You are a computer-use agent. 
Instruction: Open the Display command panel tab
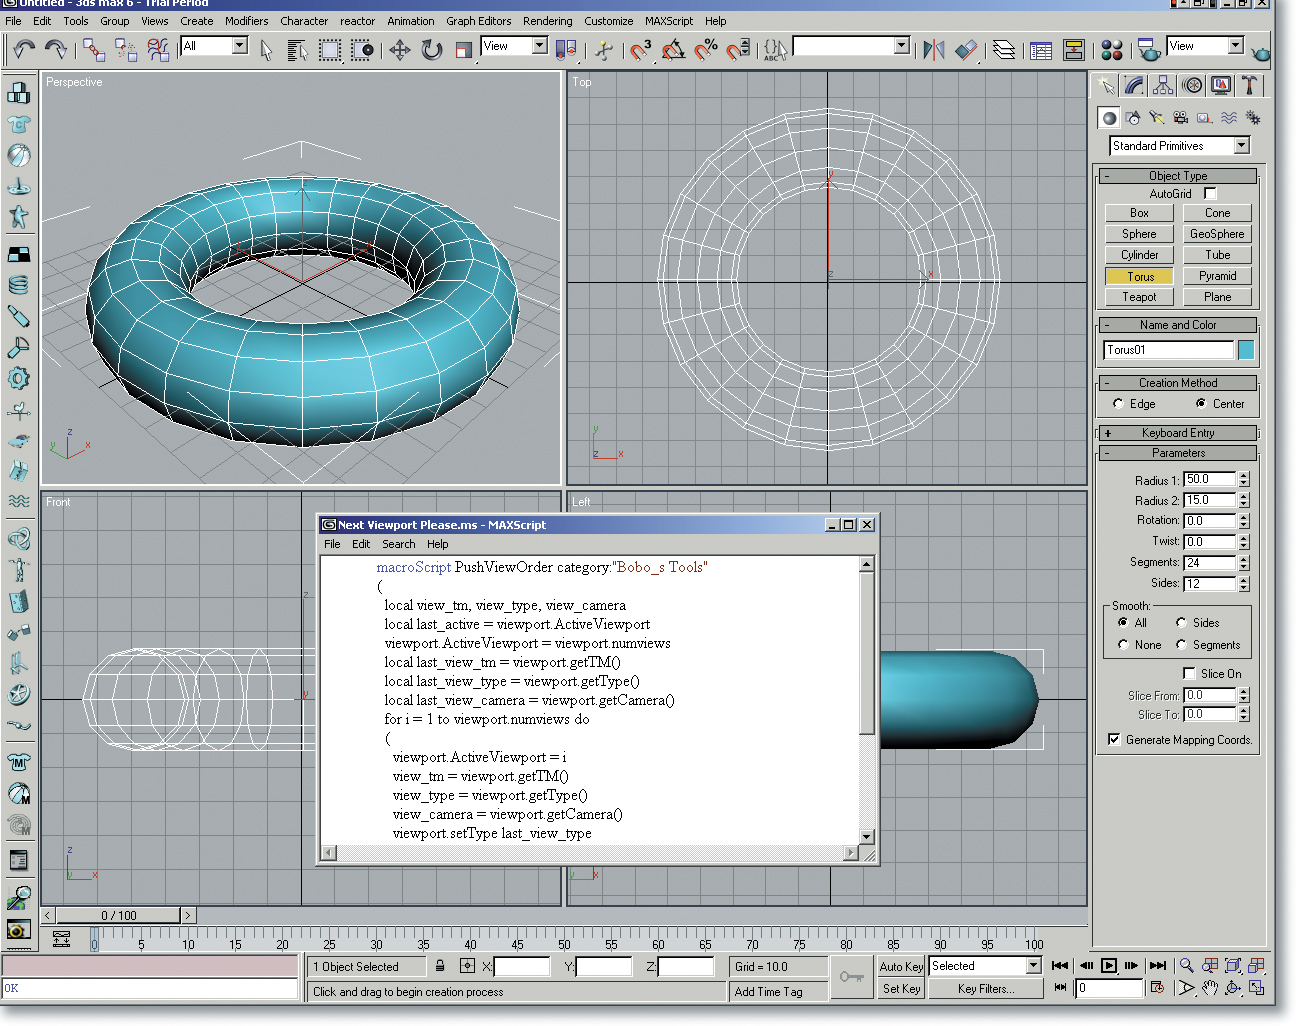click(1221, 86)
